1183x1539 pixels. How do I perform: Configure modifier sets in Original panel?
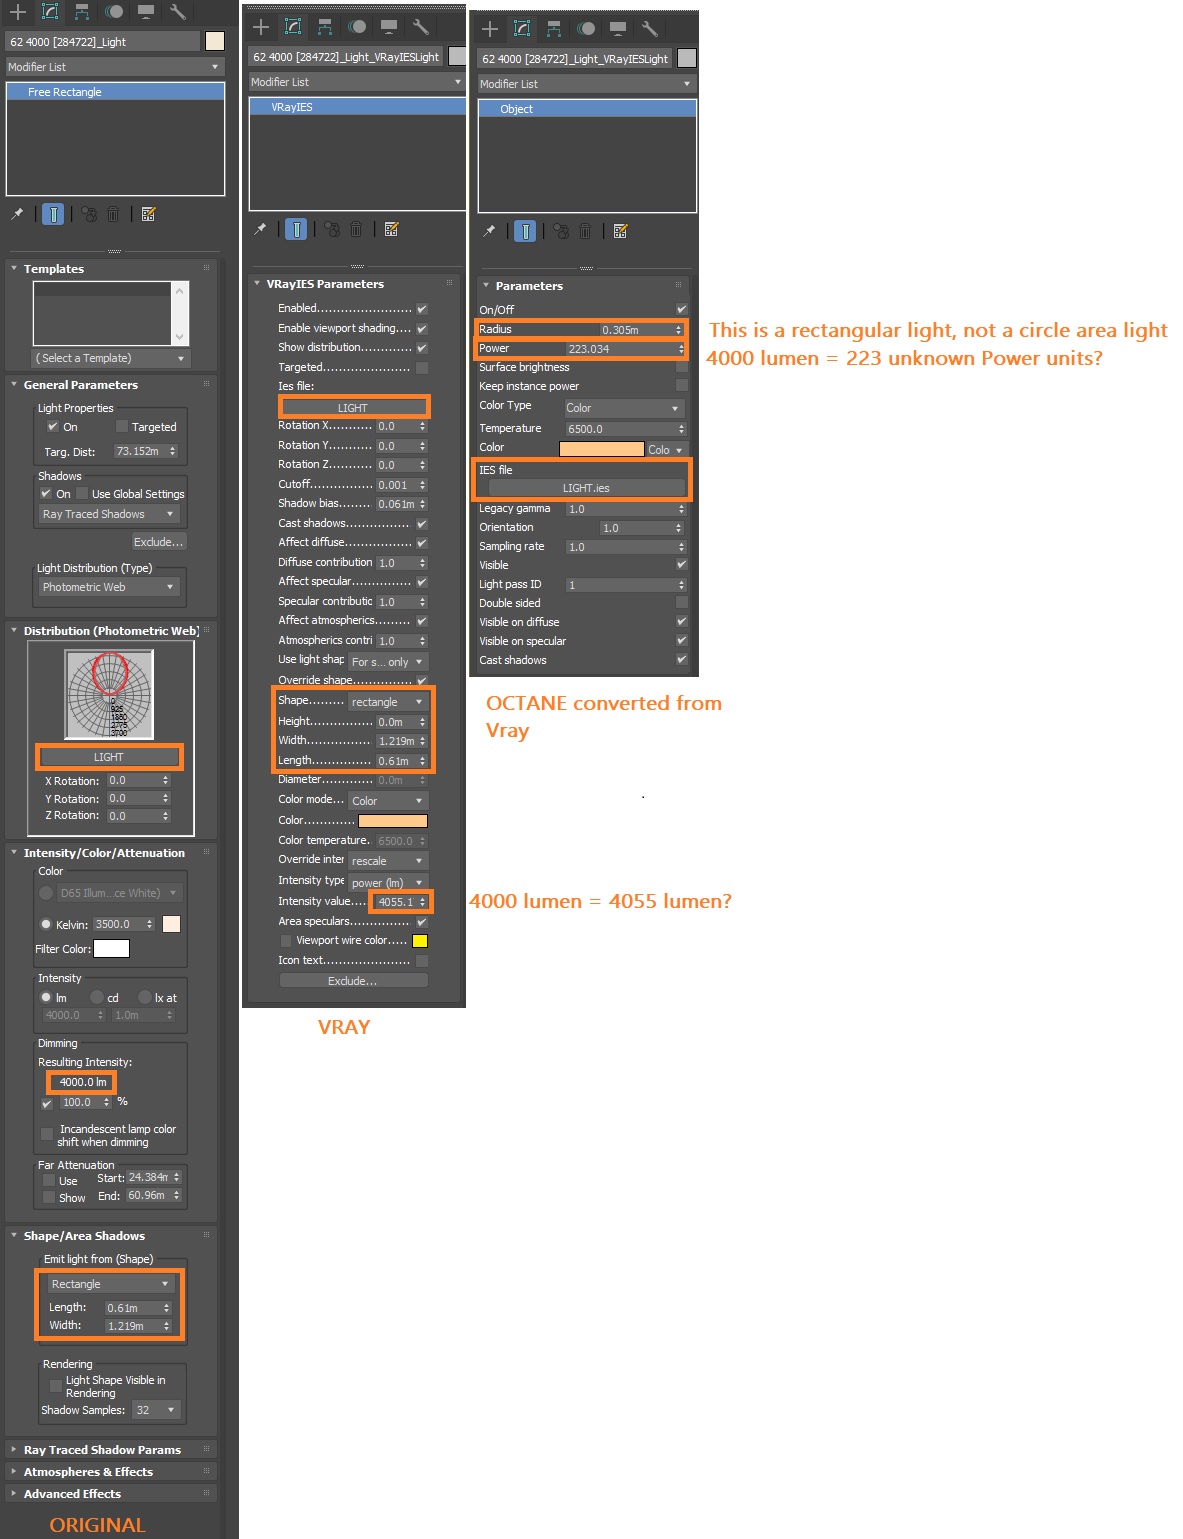148,214
